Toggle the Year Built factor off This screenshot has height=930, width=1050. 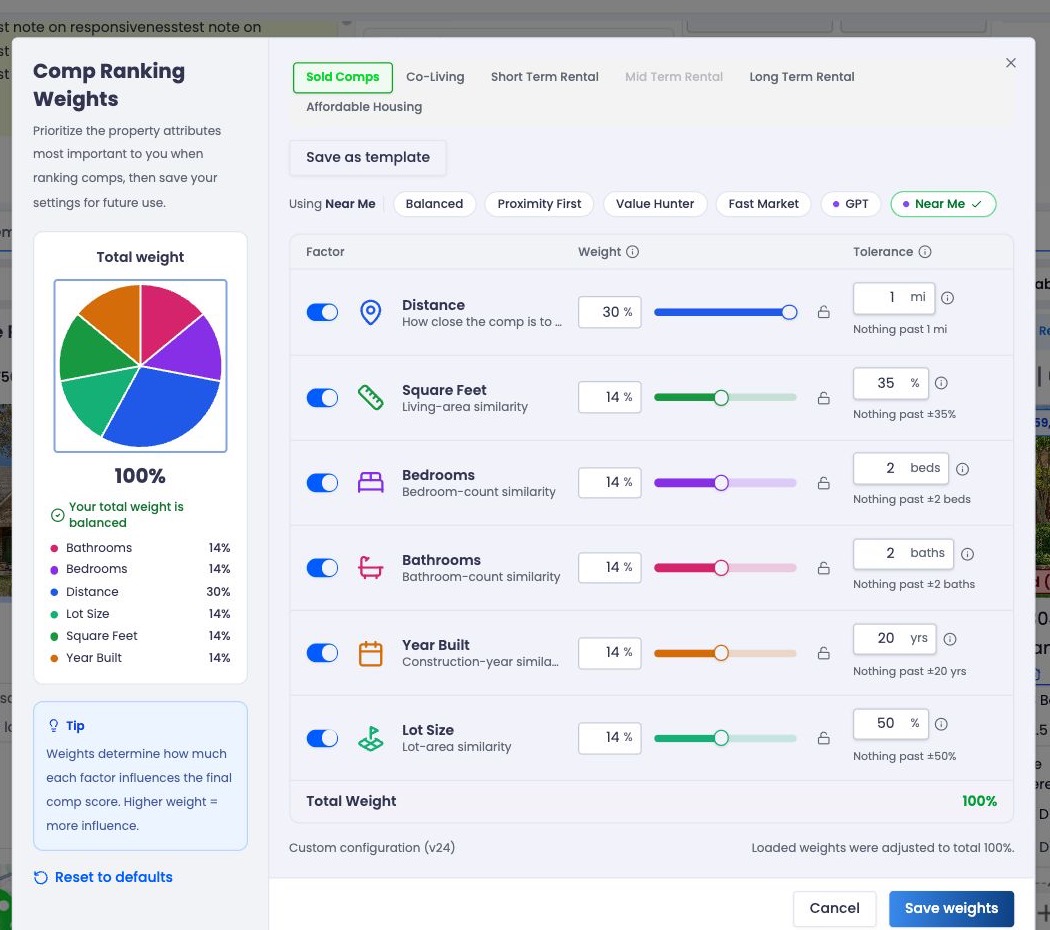click(322, 653)
